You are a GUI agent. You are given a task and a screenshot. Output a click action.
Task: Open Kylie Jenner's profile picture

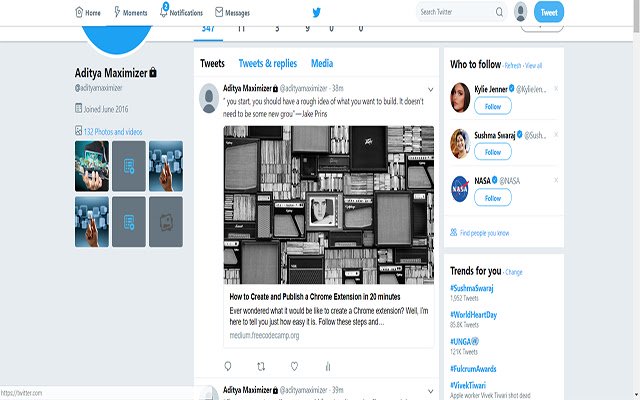(x=460, y=98)
